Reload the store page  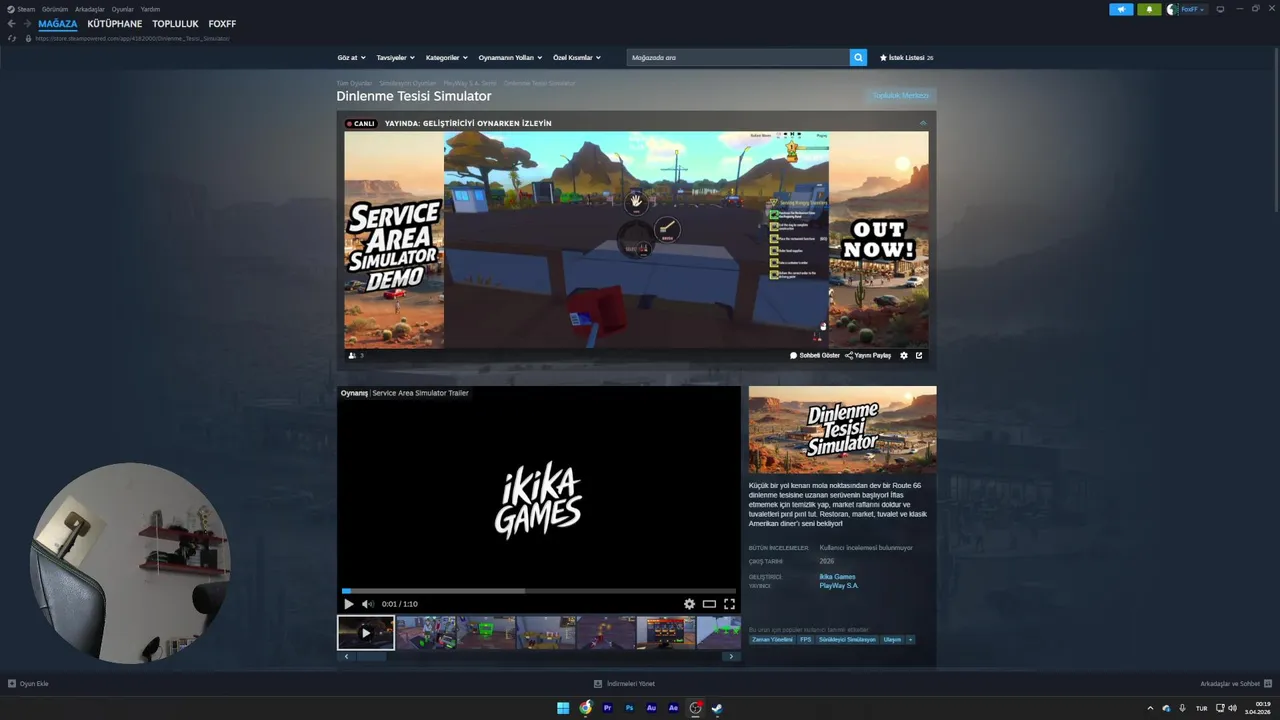coord(12,38)
